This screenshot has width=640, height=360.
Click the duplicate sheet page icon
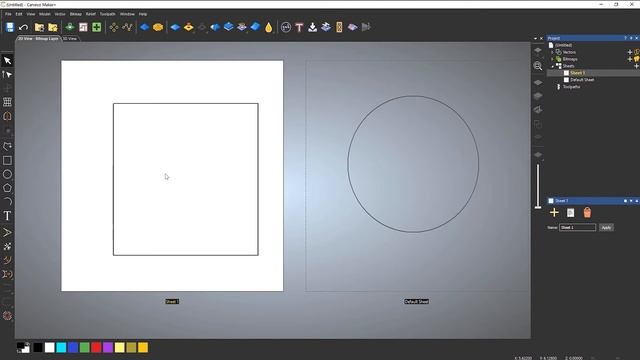tap(571, 213)
